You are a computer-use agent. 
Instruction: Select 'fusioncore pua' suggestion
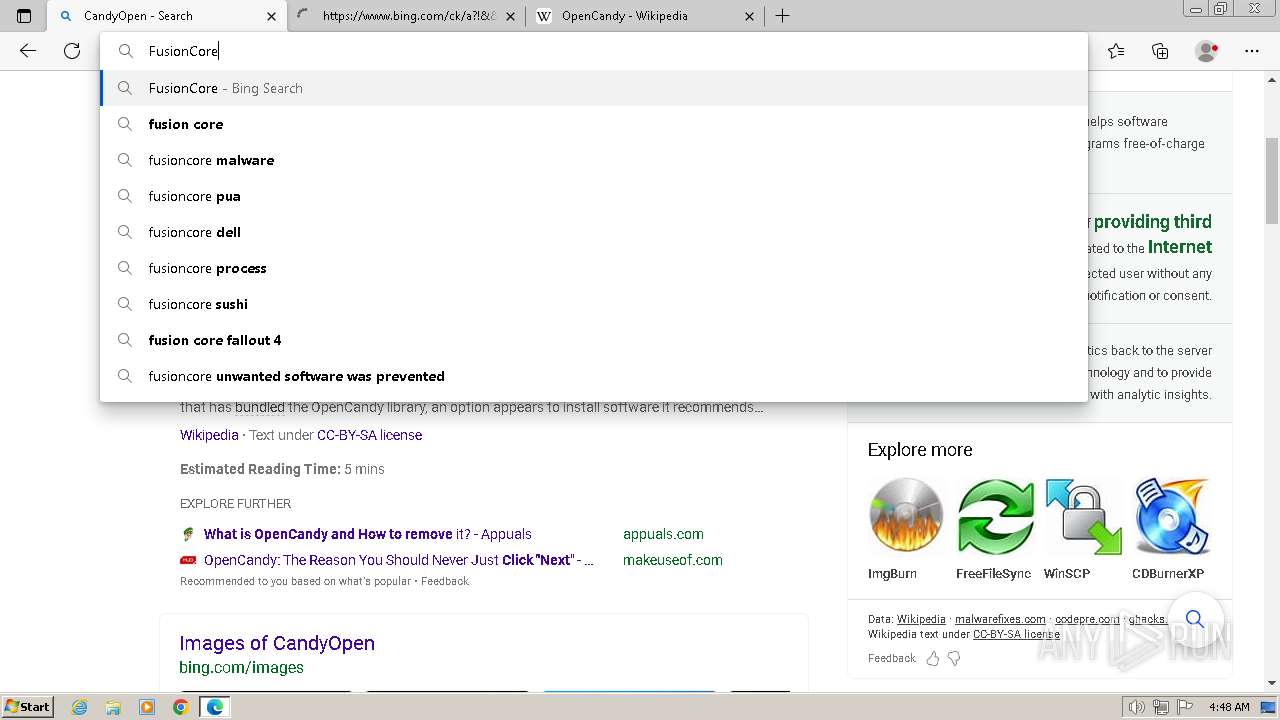click(x=594, y=196)
